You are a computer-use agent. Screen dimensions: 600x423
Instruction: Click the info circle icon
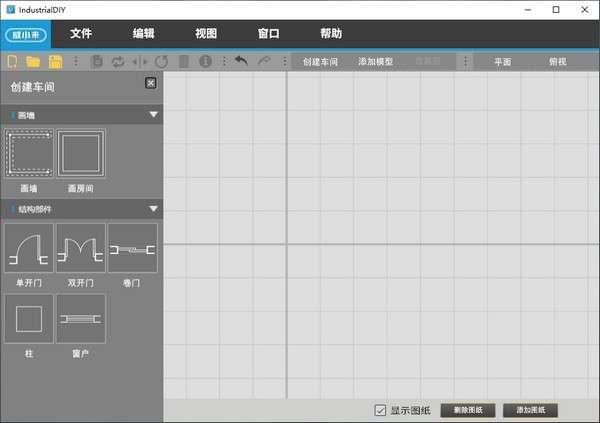tap(205, 62)
